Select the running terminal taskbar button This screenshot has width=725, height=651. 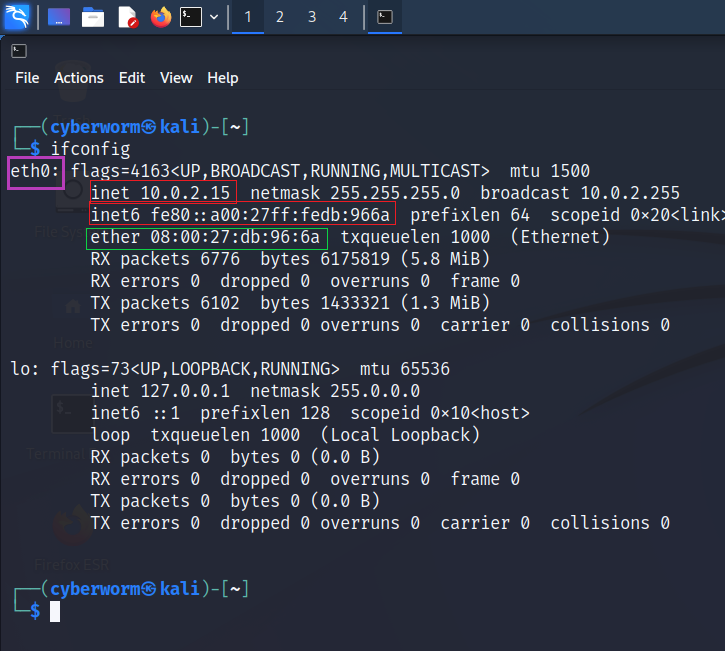[x=385, y=17]
